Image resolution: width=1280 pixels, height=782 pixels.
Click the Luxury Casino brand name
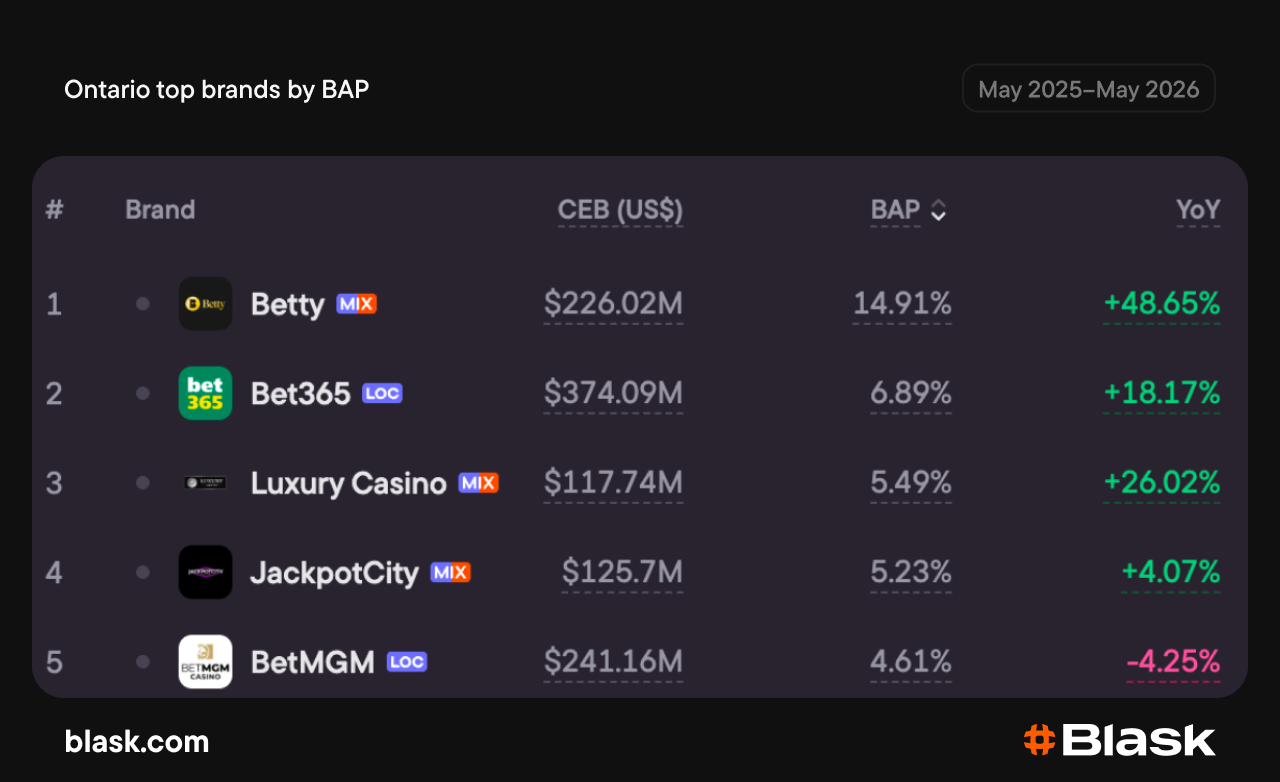pos(348,484)
